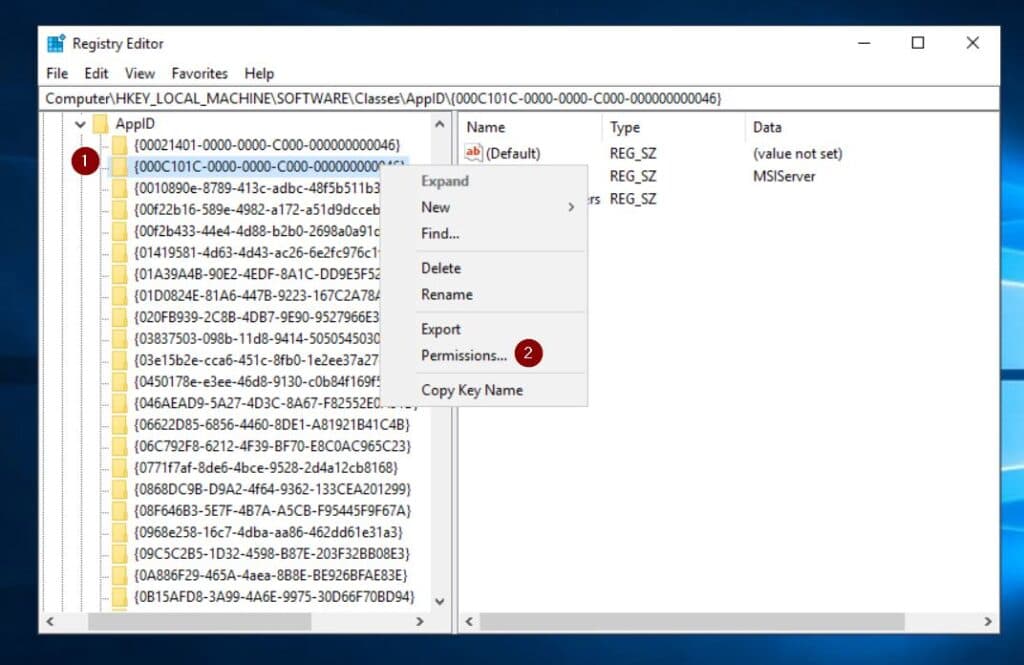Click the (Default) value name
The image size is (1024, 665).
click(513, 154)
